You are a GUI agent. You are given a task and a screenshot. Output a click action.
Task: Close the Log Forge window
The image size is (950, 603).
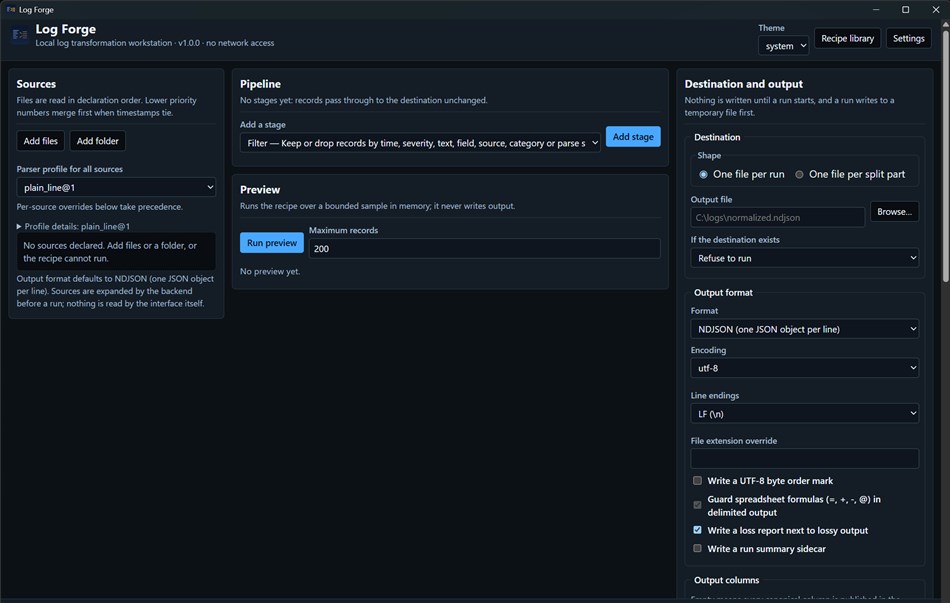point(935,10)
